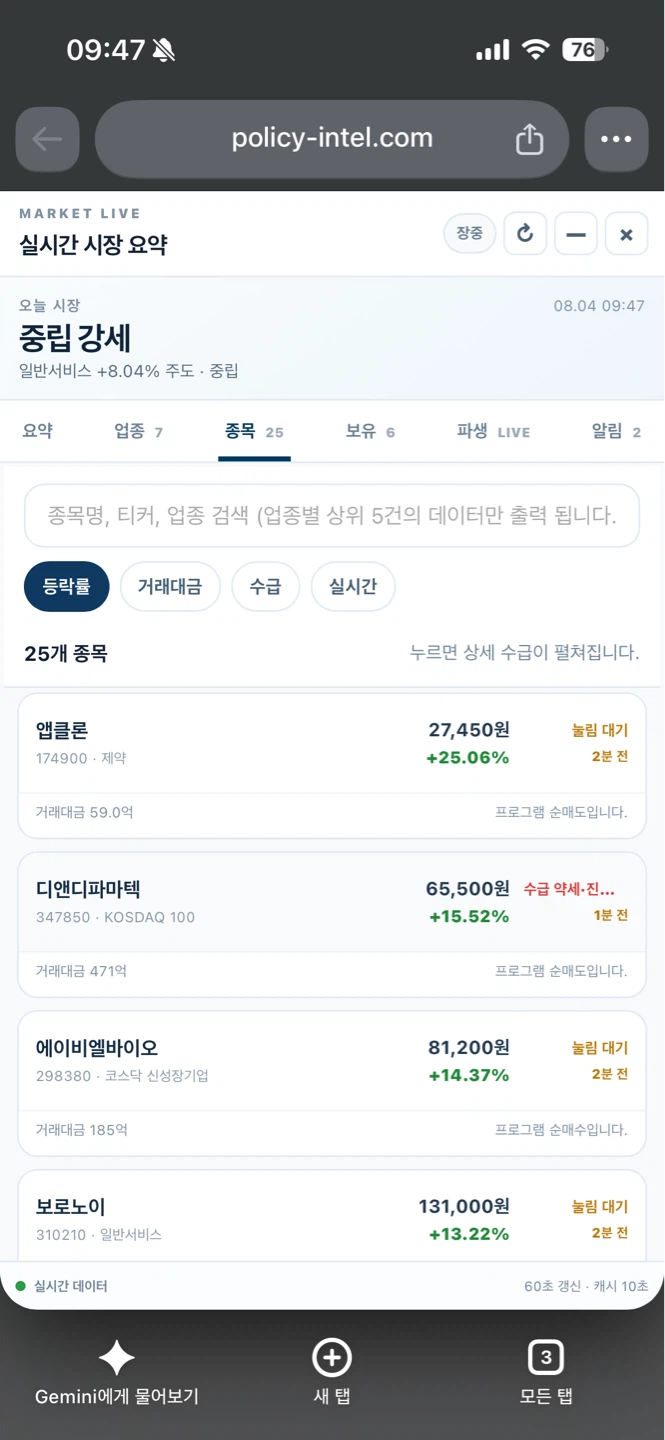Expand the 디앤디파마텍 stock card details
Image resolution: width=665 pixels, height=1440 pixels.
coord(332,924)
